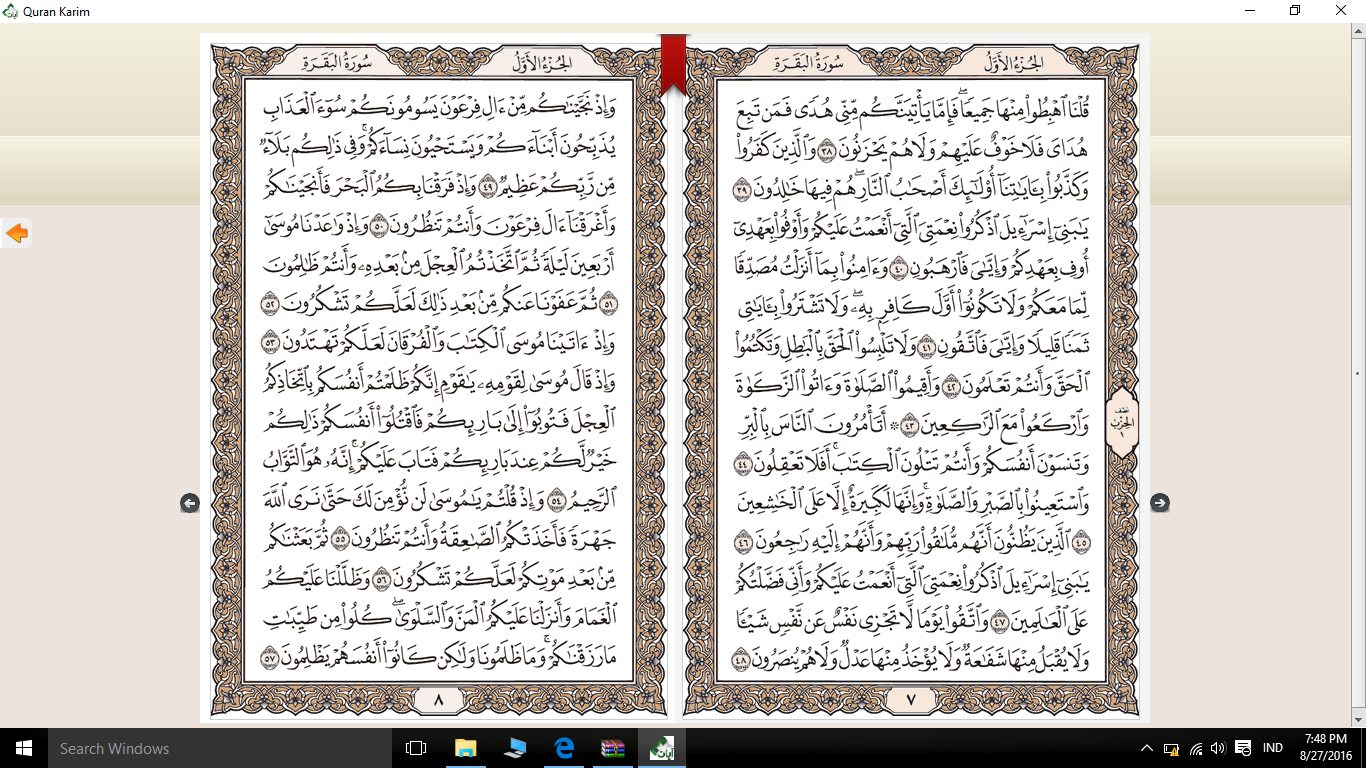
Task: Restore down the Quran Karim window
Action: (x=1296, y=11)
